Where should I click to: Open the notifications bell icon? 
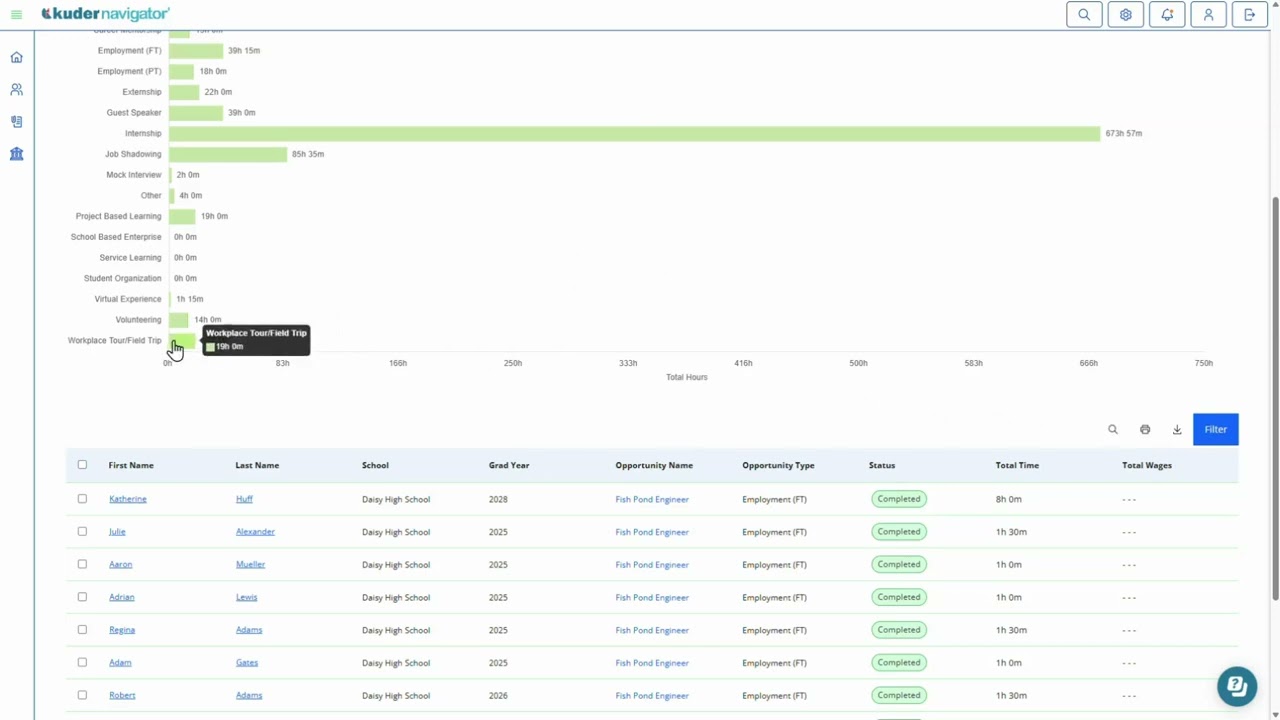point(1167,15)
